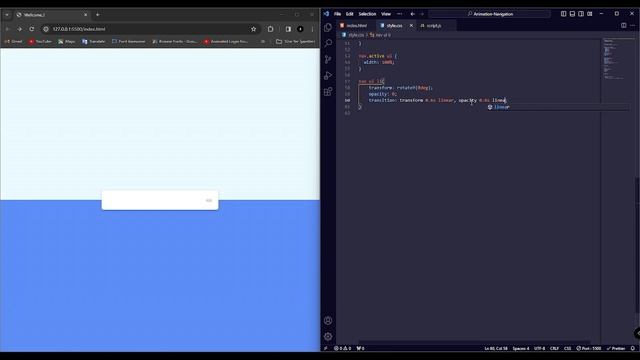Split the editor to the right
640x360 pixels.
[623, 25]
